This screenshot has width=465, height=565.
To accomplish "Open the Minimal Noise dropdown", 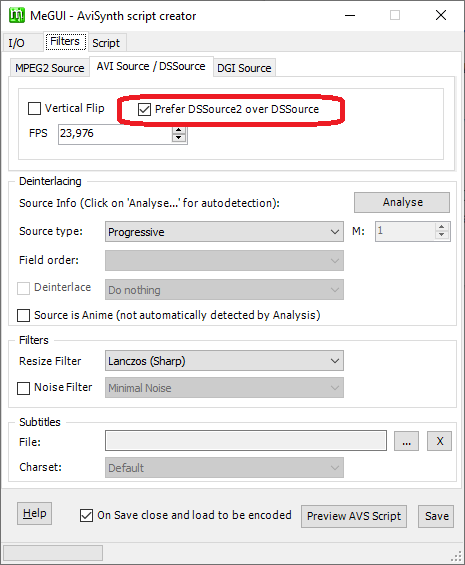I will tap(224, 388).
